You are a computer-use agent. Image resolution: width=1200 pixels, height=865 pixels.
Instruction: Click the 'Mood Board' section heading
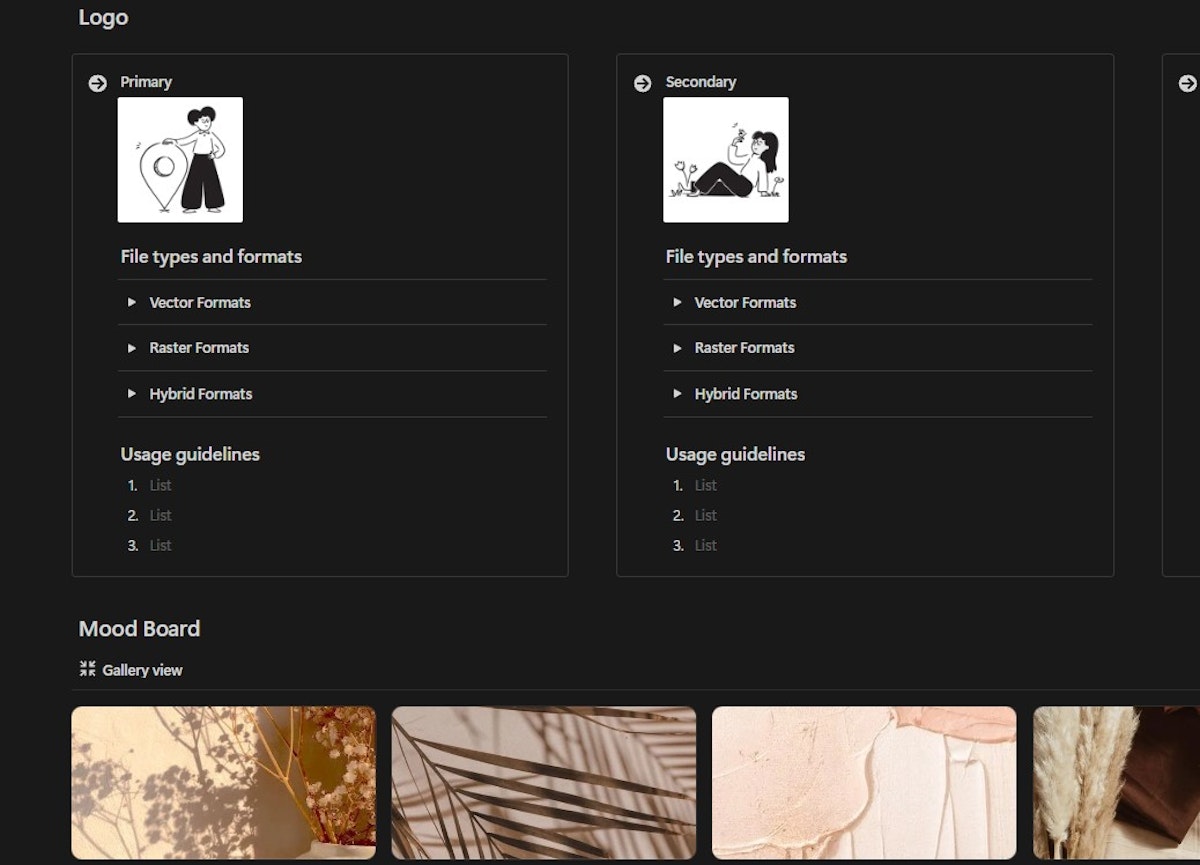(139, 629)
